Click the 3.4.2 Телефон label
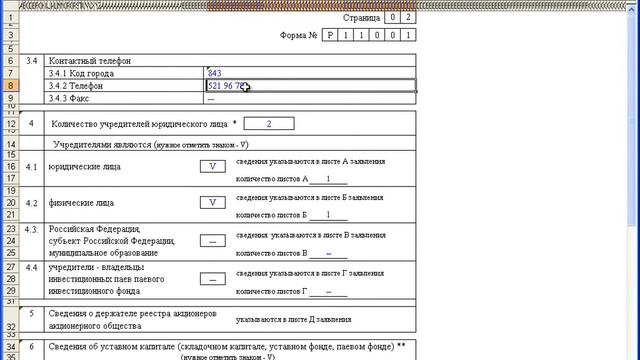The height and width of the screenshot is (360, 640). tap(76, 86)
